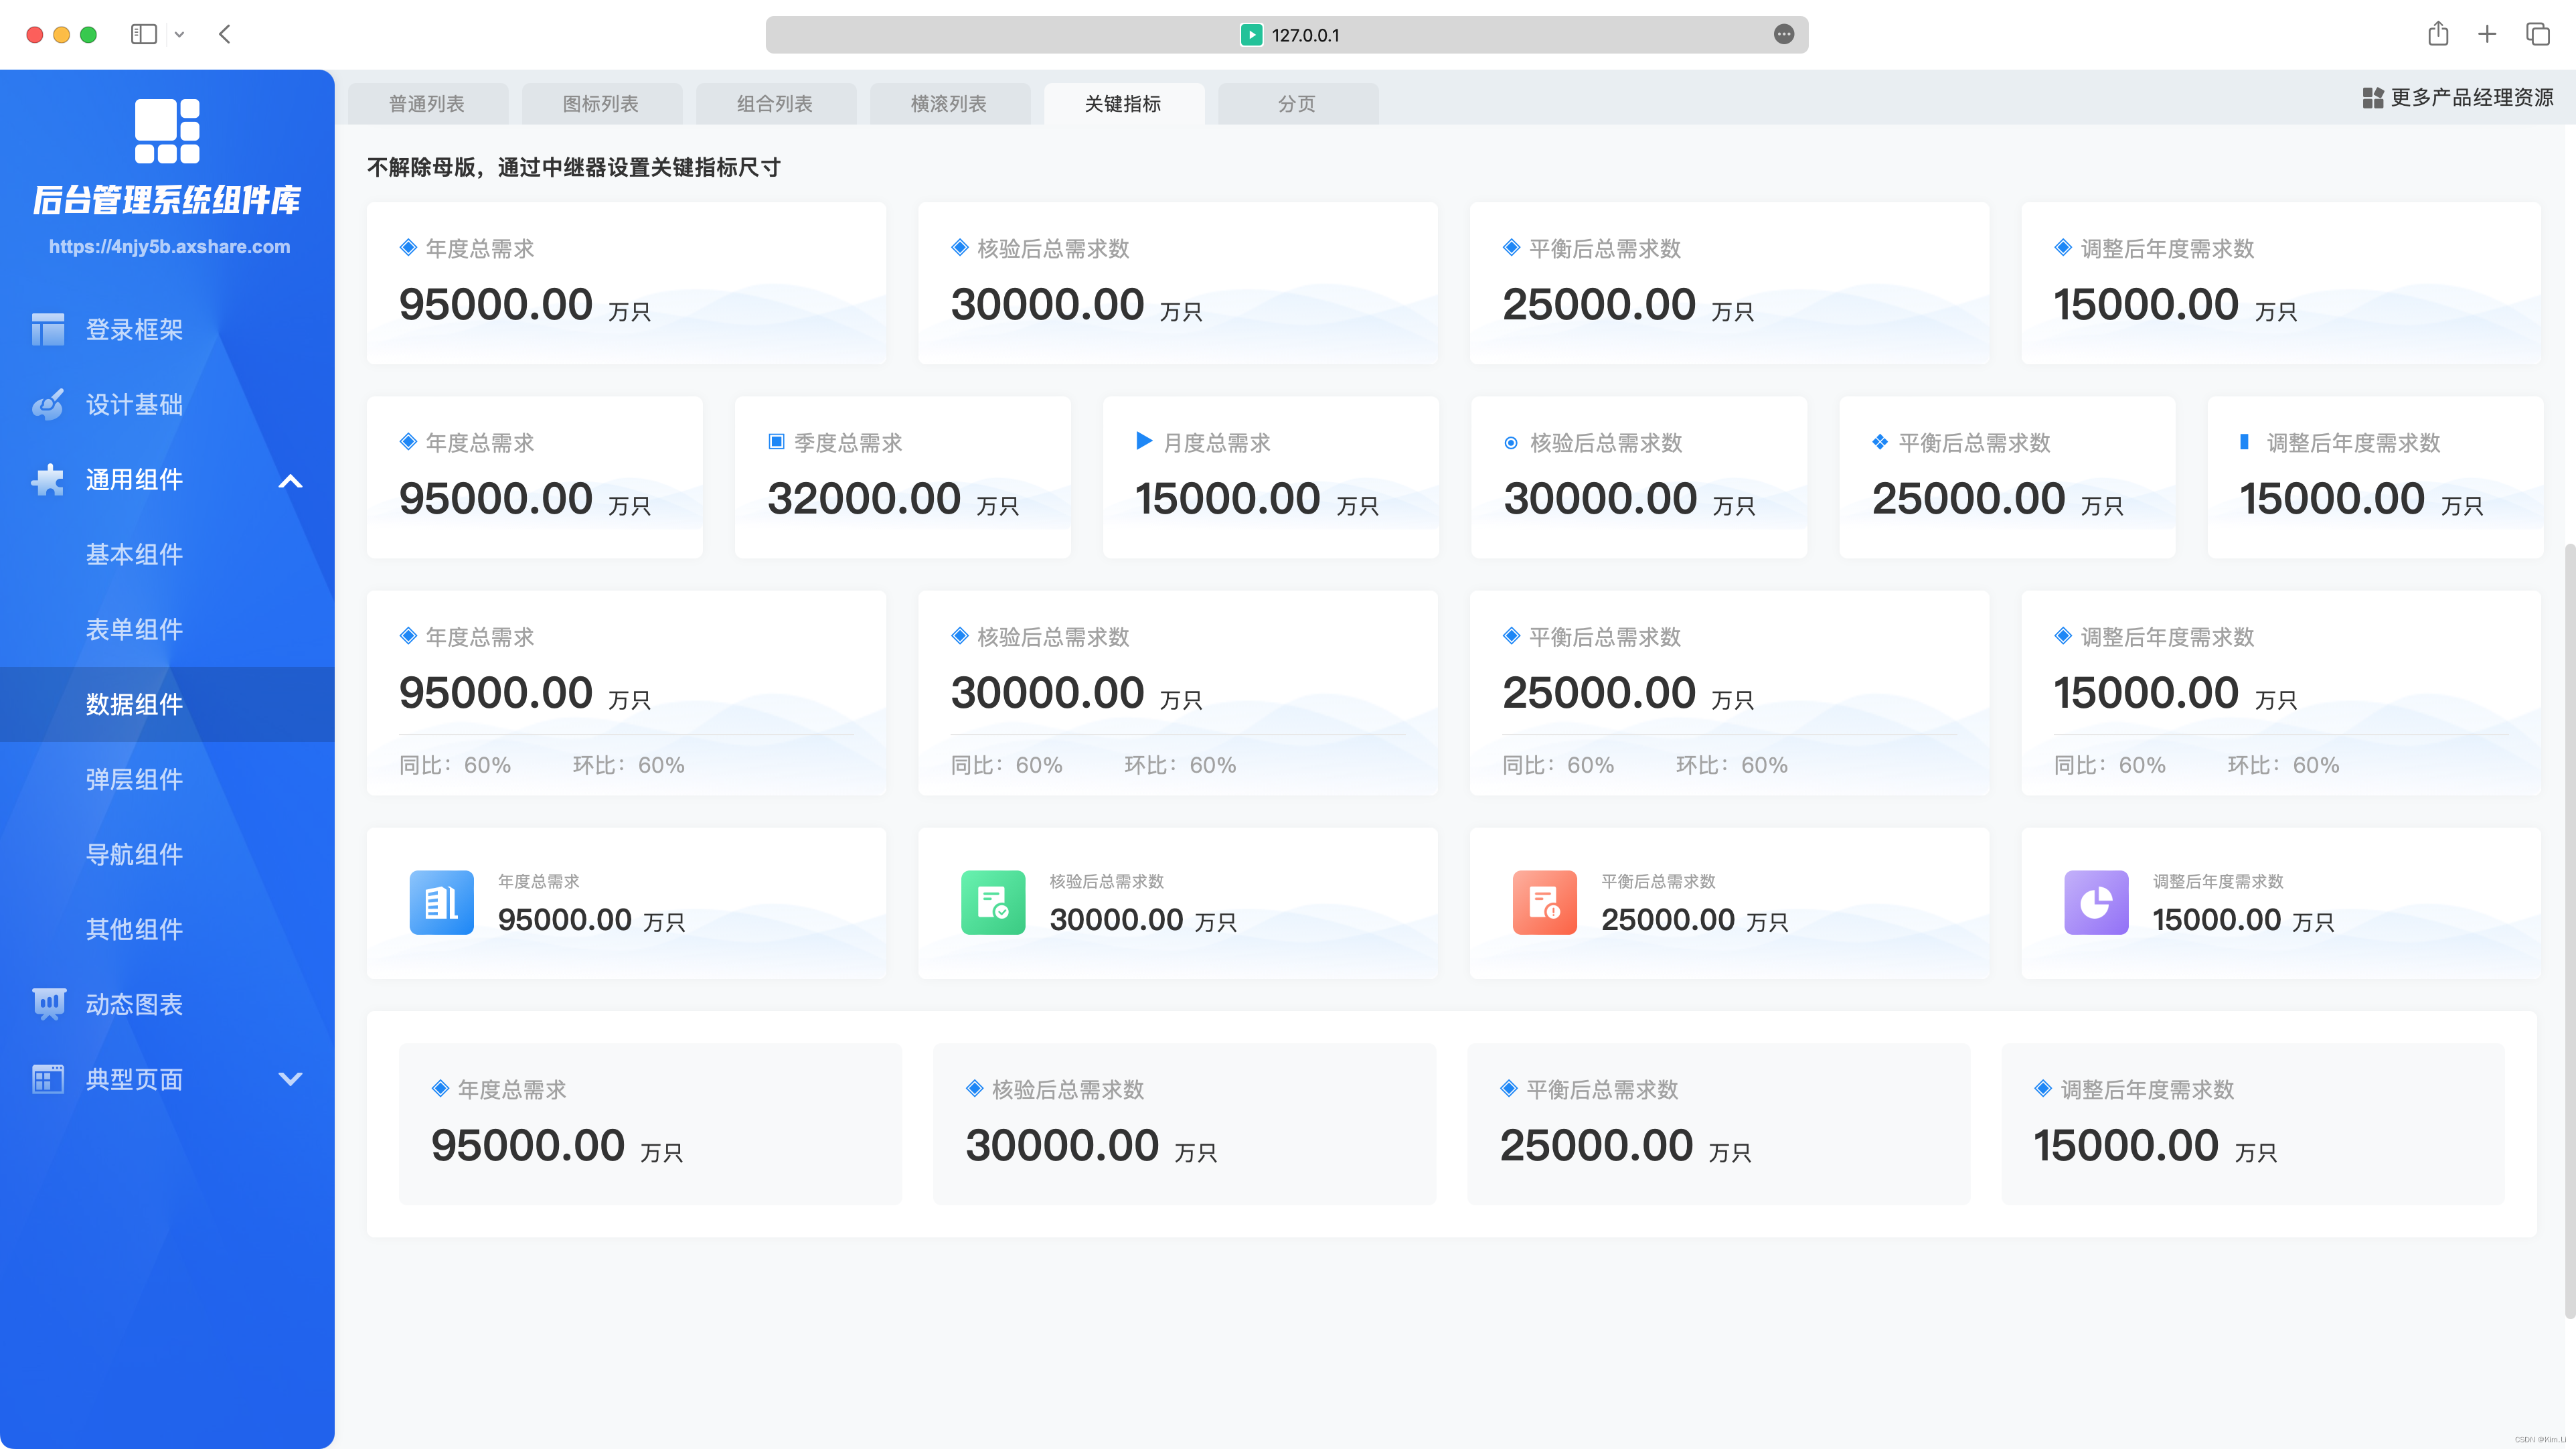This screenshot has width=2576, height=1449.
Task: Click the browser sidebar toggle icon
Action: coord(144,34)
